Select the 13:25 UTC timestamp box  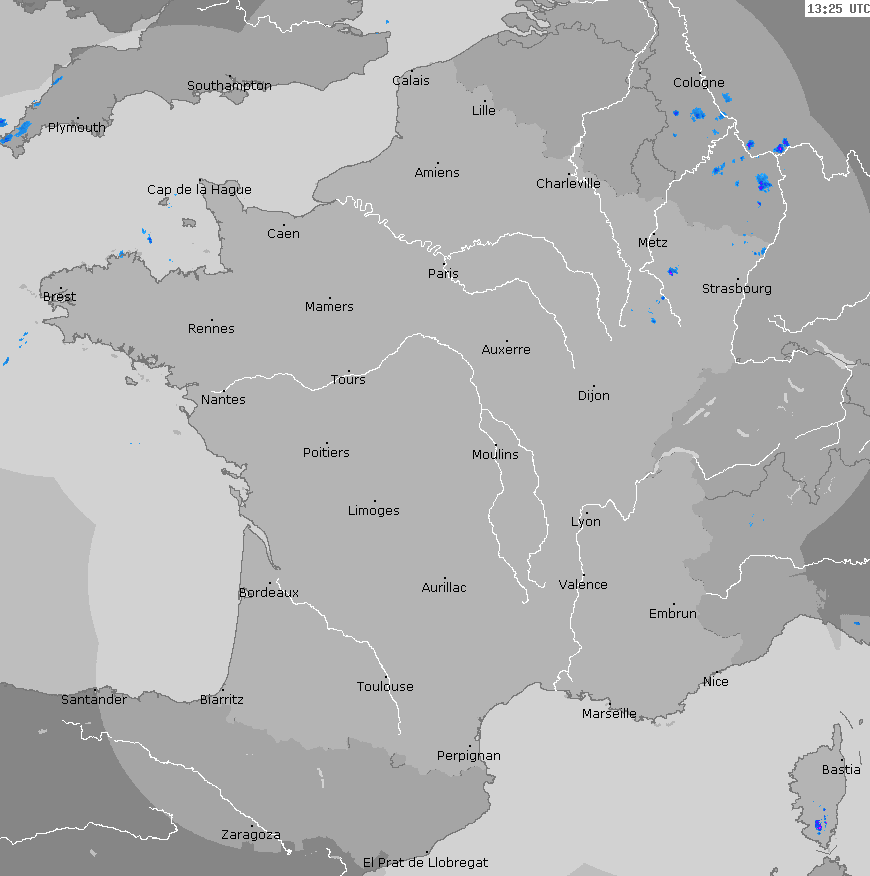pos(837,9)
